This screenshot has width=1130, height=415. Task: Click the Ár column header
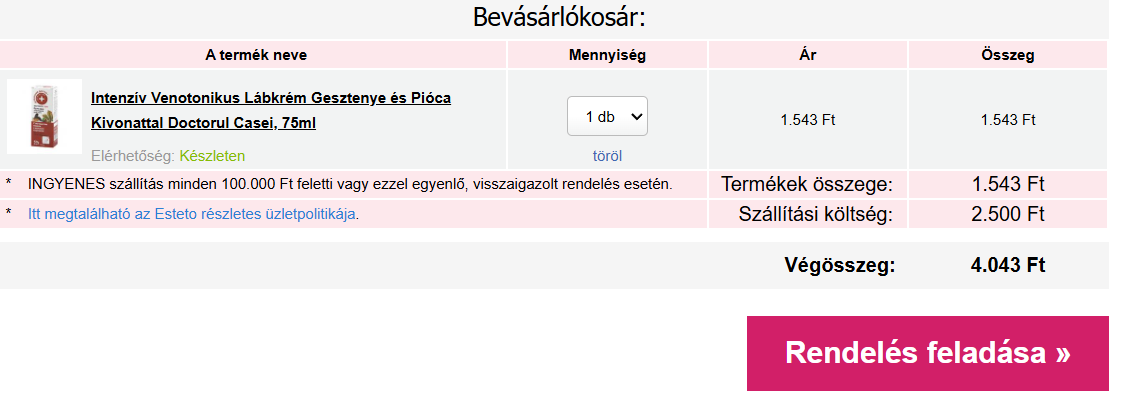[x=807, y=55]
